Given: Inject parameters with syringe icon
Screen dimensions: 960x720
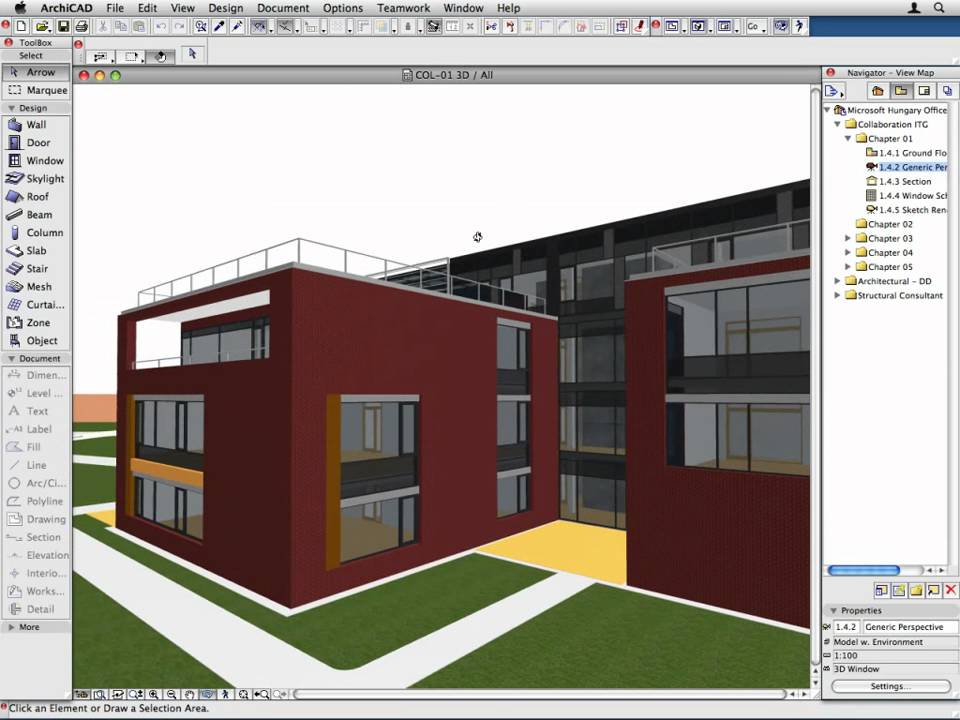Looking at the screenshot, I should 237,26.
